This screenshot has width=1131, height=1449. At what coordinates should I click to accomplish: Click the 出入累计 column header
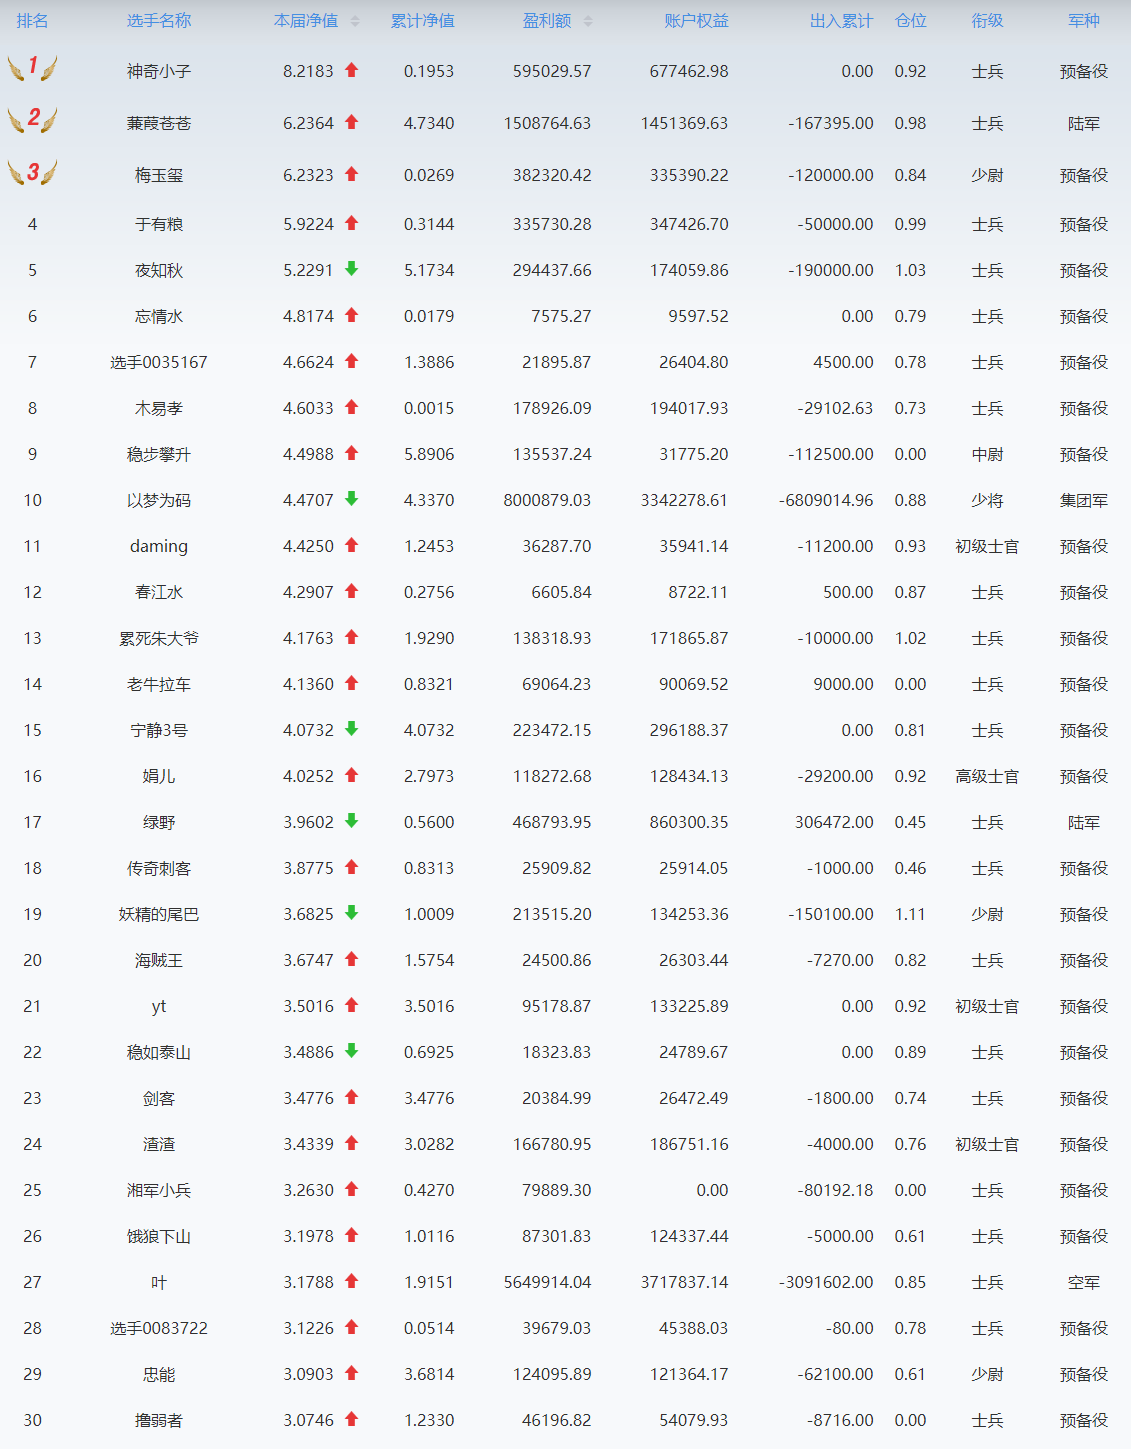841,21
